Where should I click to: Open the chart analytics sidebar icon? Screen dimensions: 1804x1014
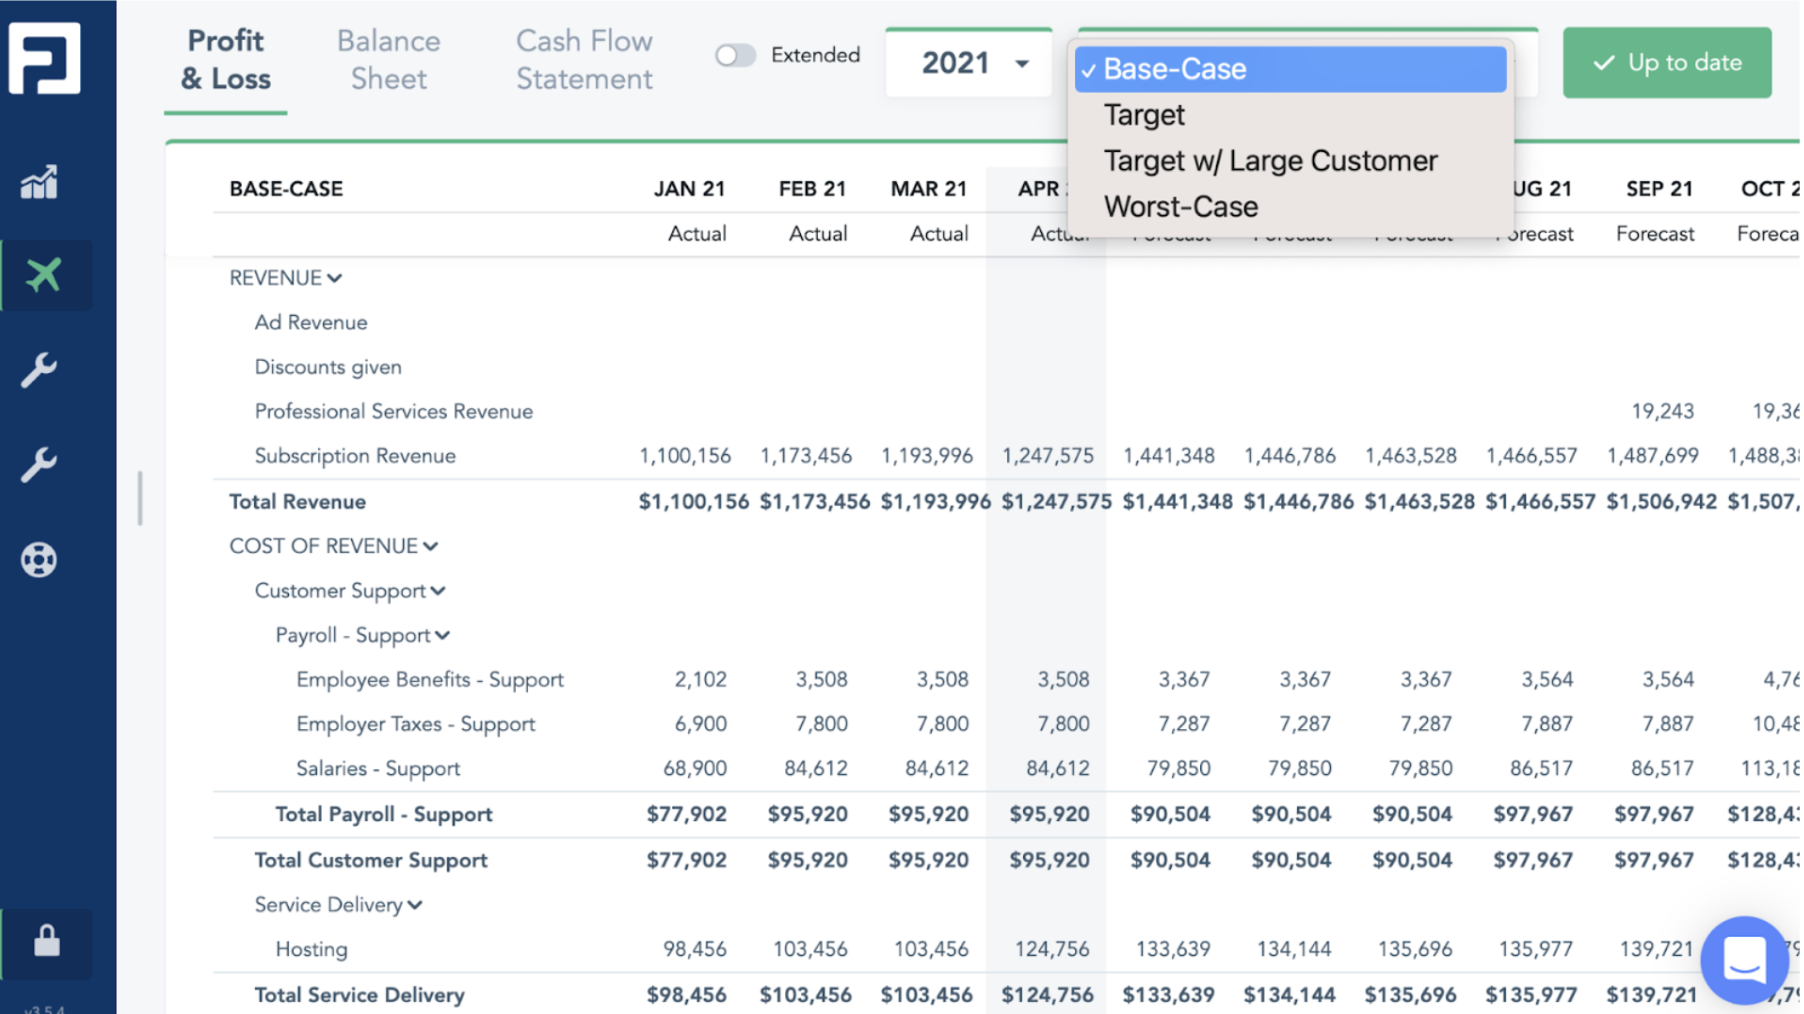coord(40,182)
